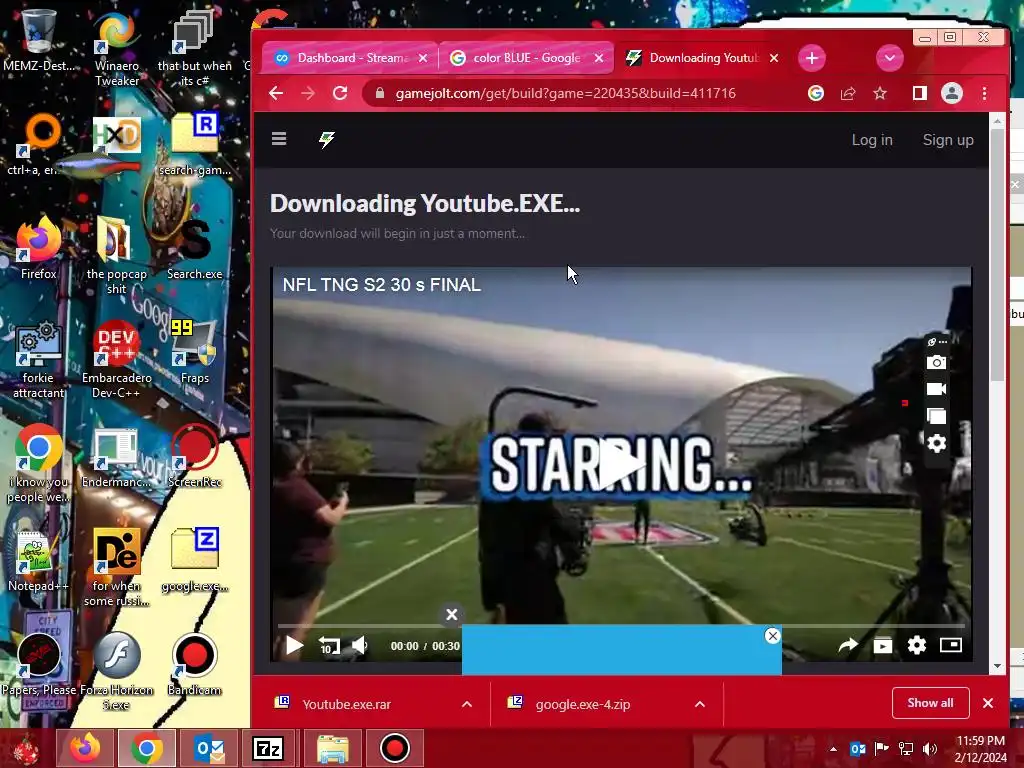Mute the video player volume
This screenshot has height=768, width=1024.
359,646
